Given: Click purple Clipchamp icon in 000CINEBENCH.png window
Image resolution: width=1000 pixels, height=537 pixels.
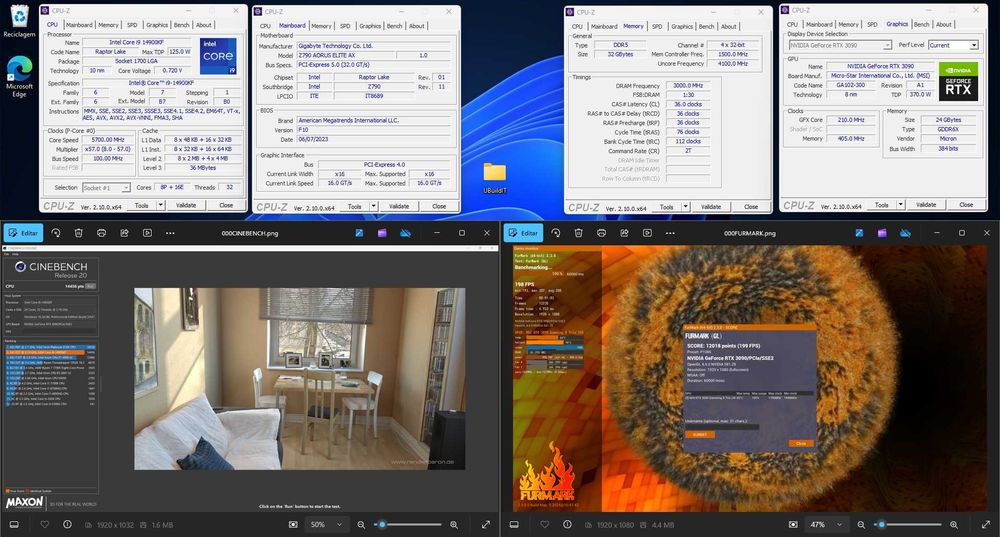Looking at the screenshot, I should [x=382, y=233].
